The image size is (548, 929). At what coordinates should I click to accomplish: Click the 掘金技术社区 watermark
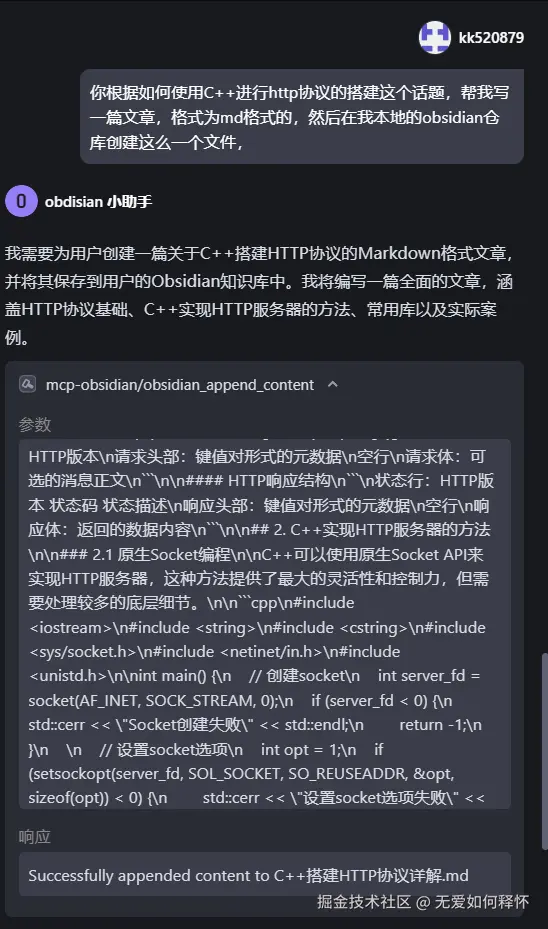[364, 902]
